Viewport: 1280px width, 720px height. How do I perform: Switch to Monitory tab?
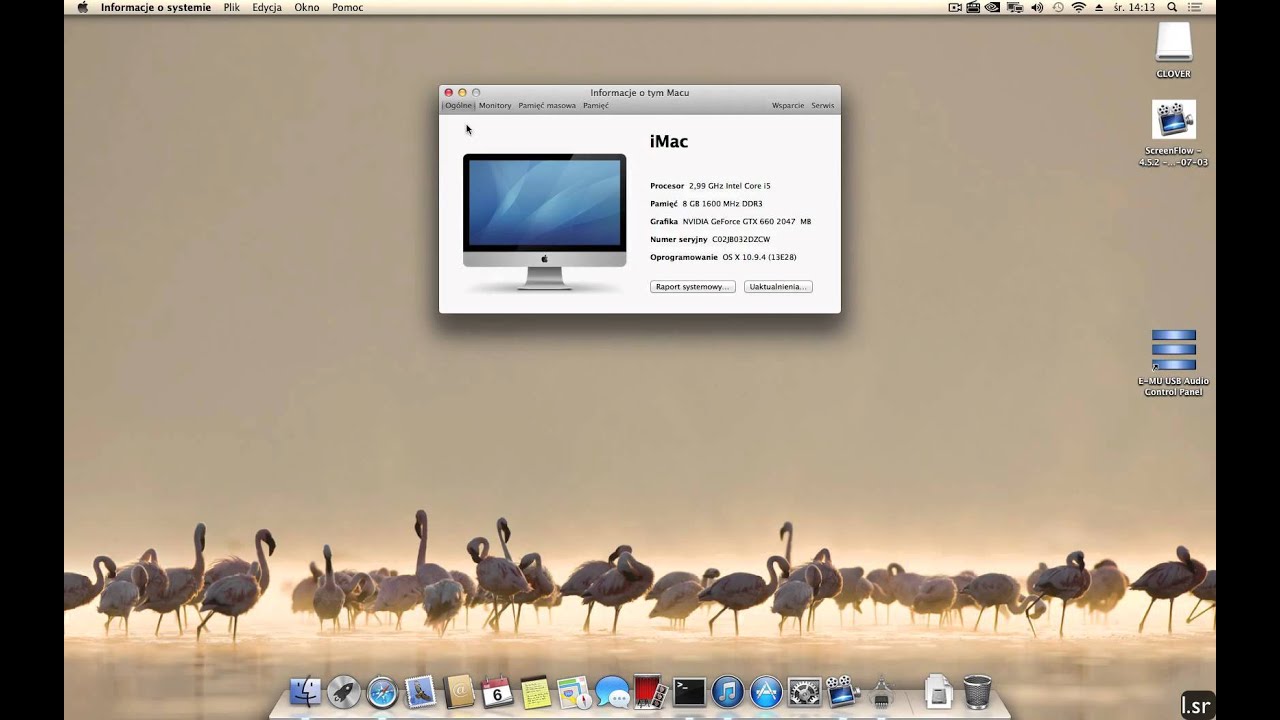pos(495,105)
